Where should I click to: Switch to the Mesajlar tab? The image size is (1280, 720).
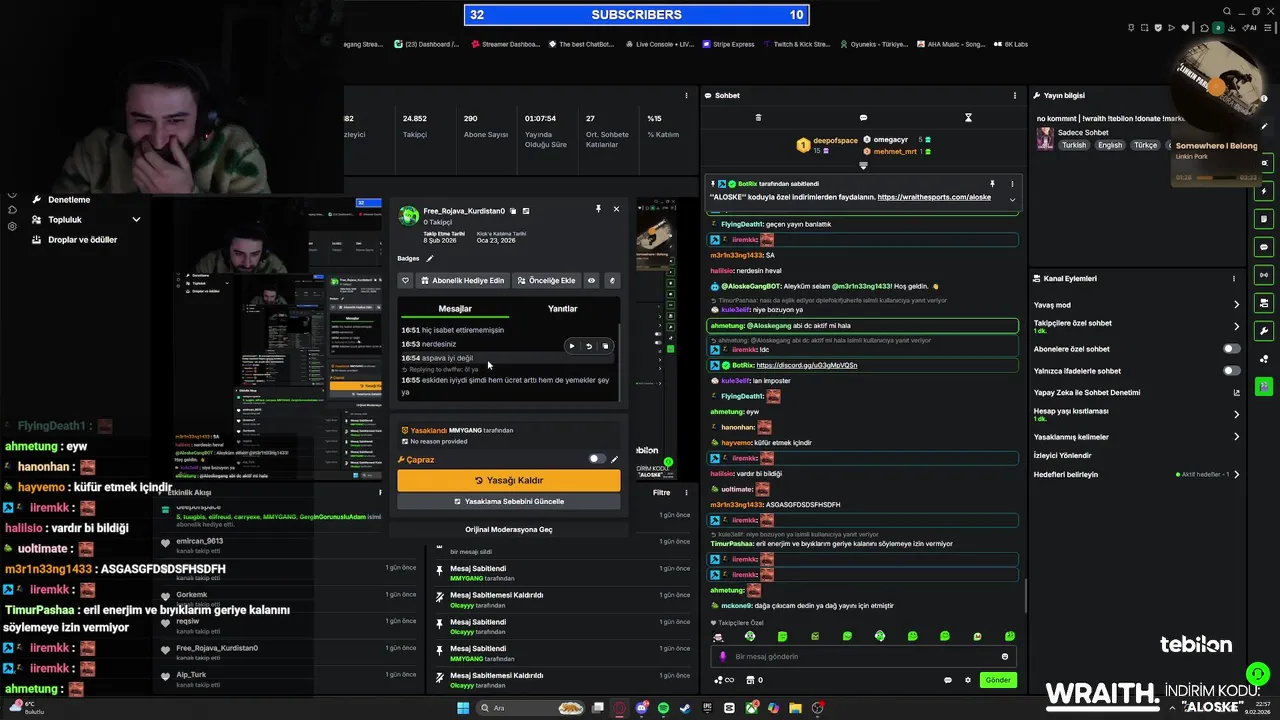point(455,309)
